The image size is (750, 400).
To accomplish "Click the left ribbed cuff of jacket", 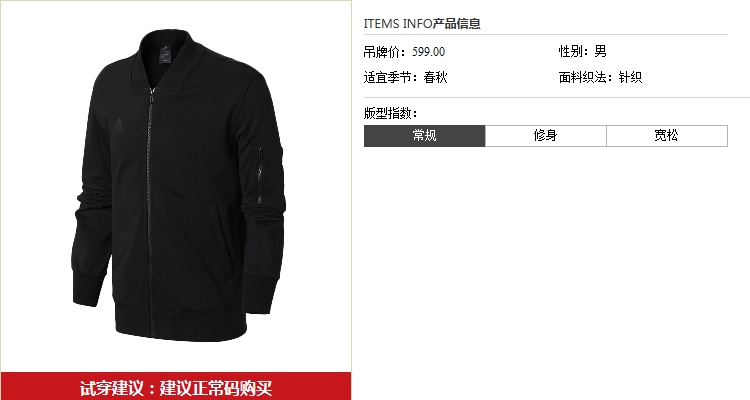I will point(88,288).
